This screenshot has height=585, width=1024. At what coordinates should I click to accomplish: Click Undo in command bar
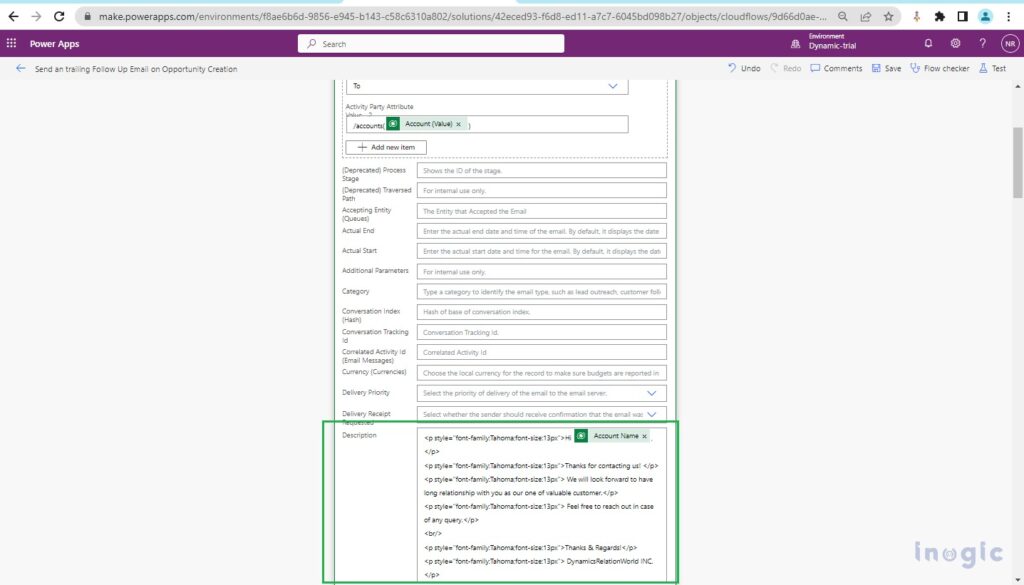744,68
